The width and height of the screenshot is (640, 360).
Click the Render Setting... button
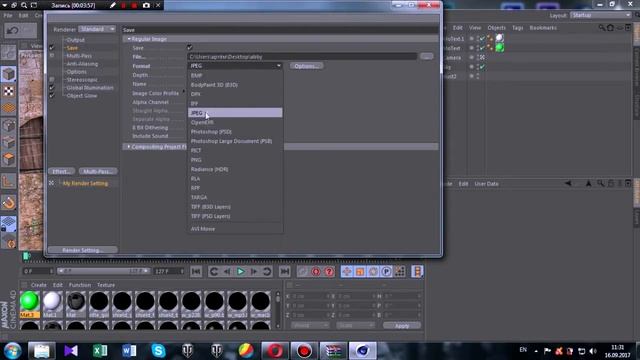coord(83,250)
